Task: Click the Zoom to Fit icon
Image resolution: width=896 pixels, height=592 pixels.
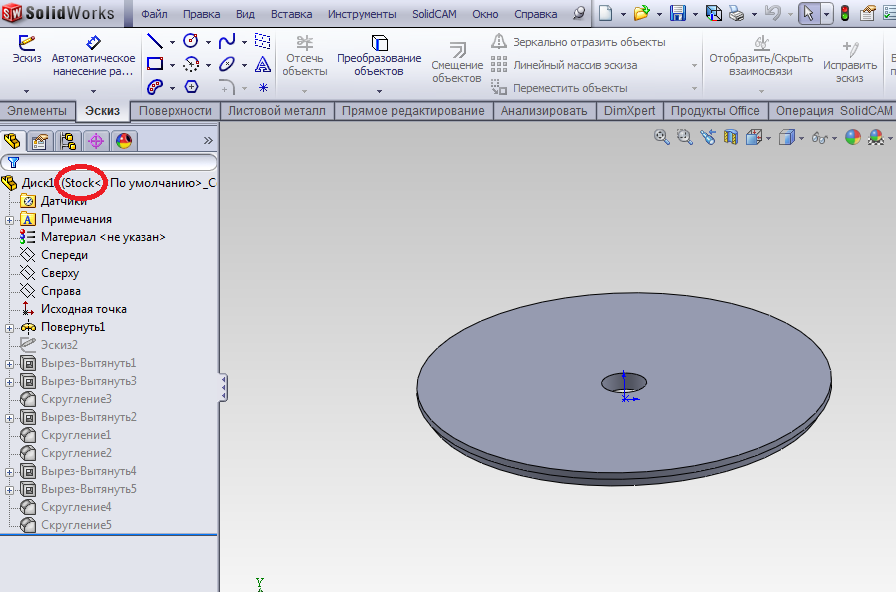Action: point(661,137)
